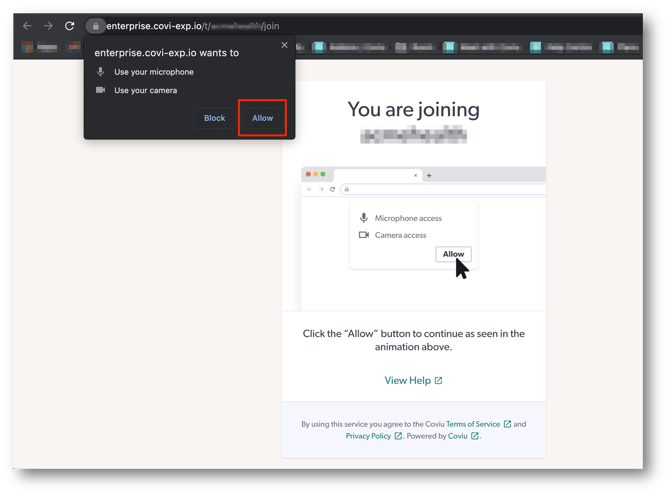Close the permission prompt with the X
This screenshot has height=496, width=670.
click(284, 45)
